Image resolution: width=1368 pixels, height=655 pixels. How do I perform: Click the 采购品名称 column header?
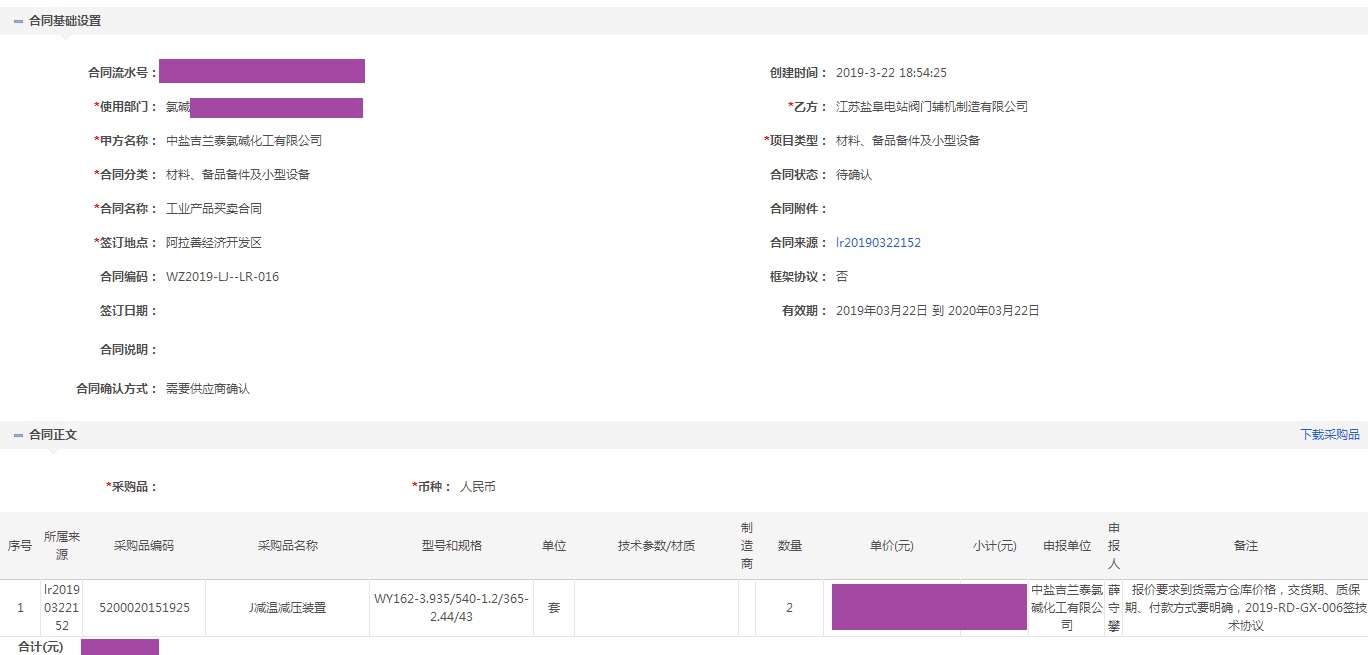pyautogui.click(x=288, y=546)
